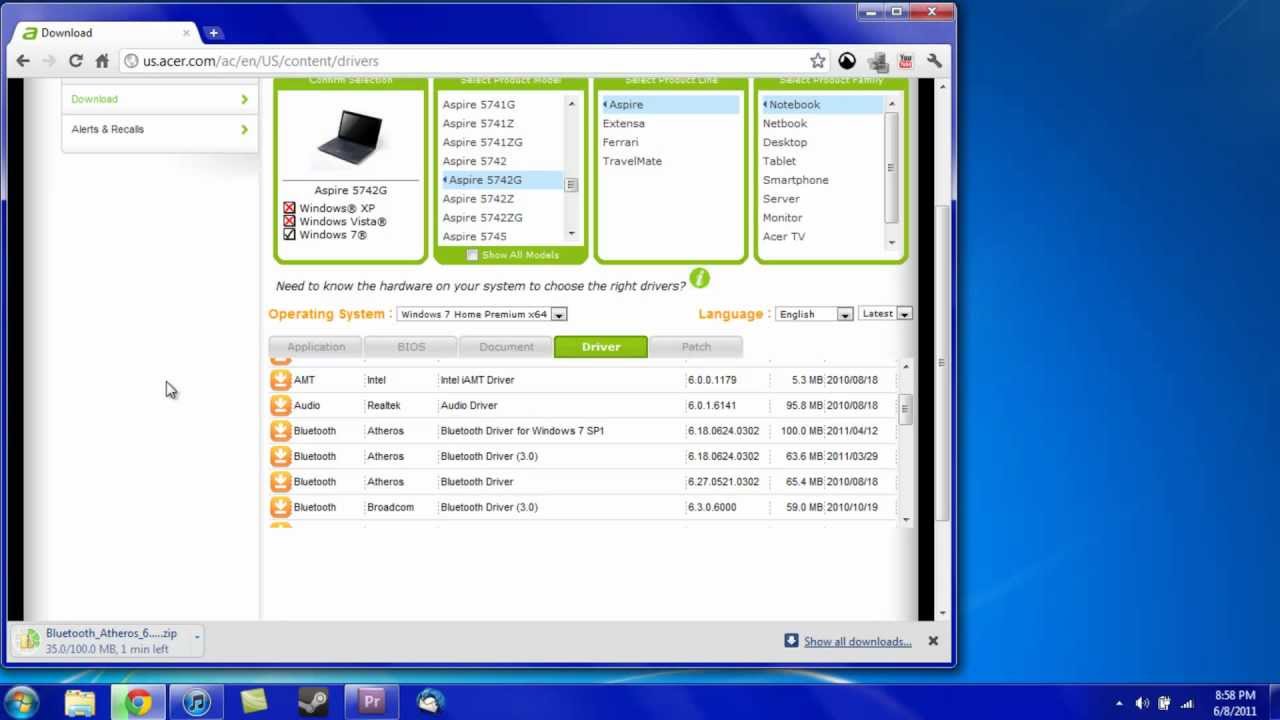Select Desktop product family
Viewport: 1280px width, 720px height.
[784, 142]
